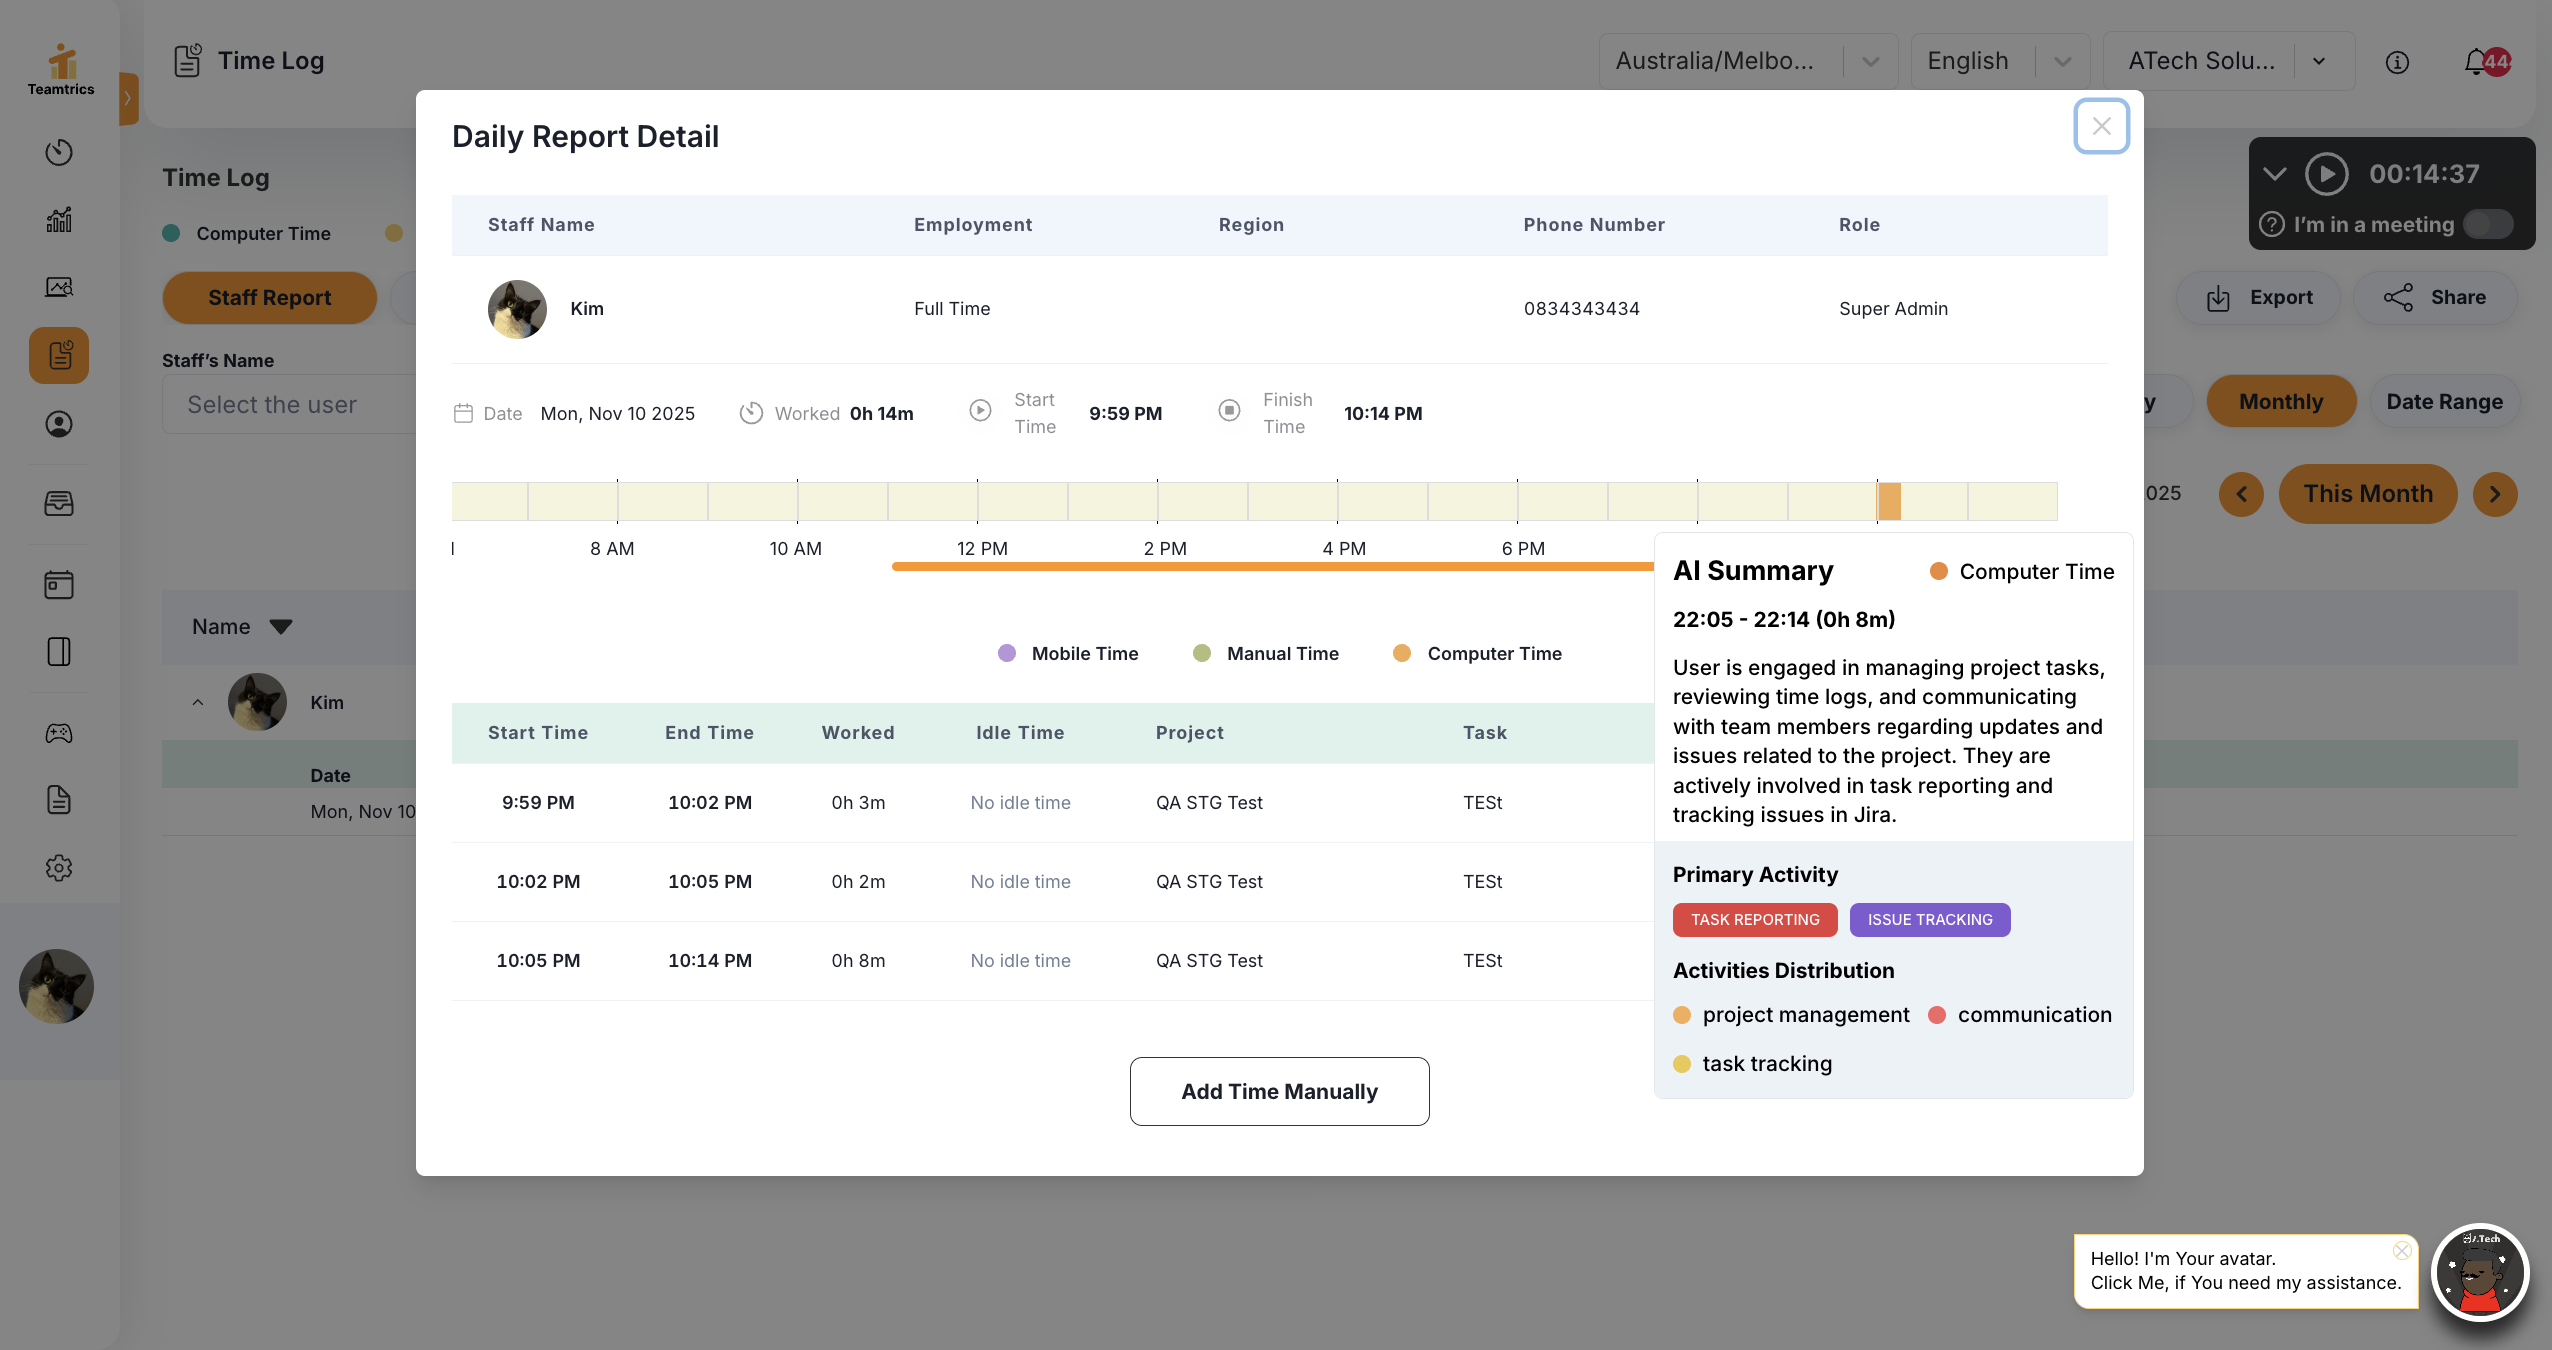Open the timer clock sidebar icon

59,152
